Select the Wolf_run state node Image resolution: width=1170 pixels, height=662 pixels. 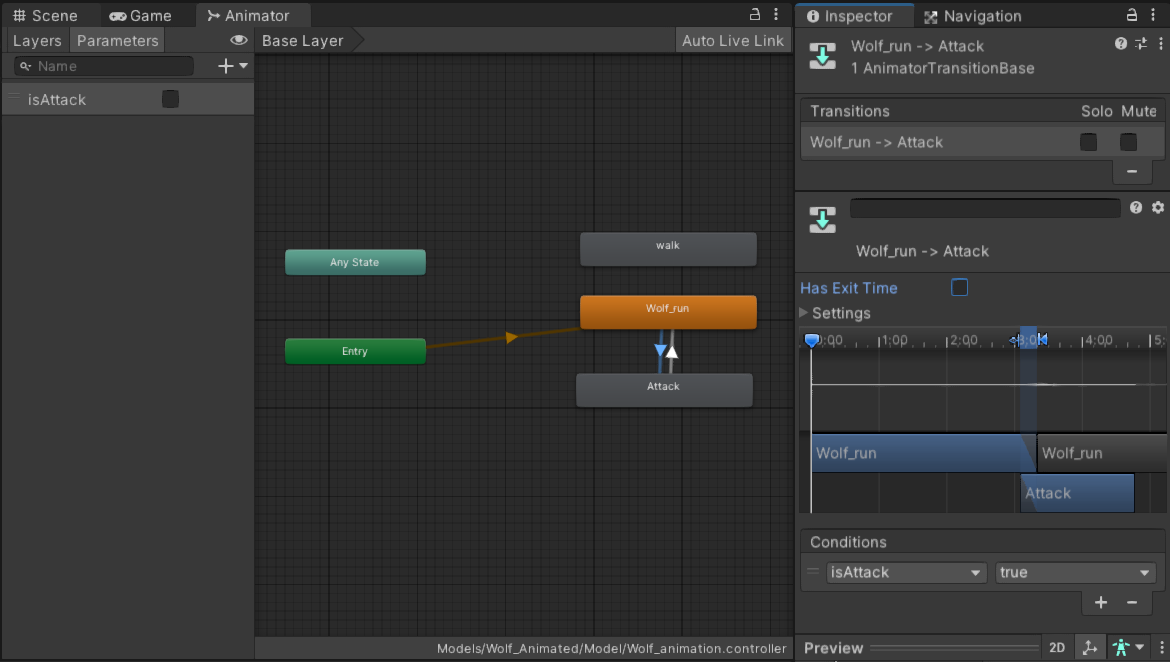pyautogui.click(x=668, y=312)
